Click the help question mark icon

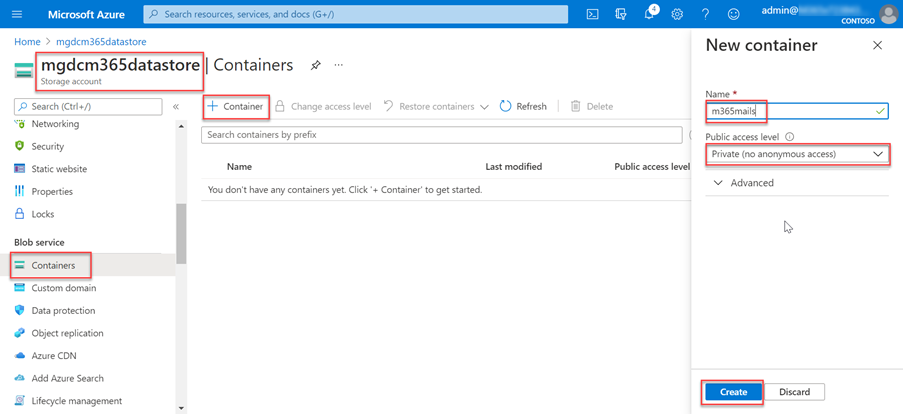pyautogui.click(x=705, y=14)
